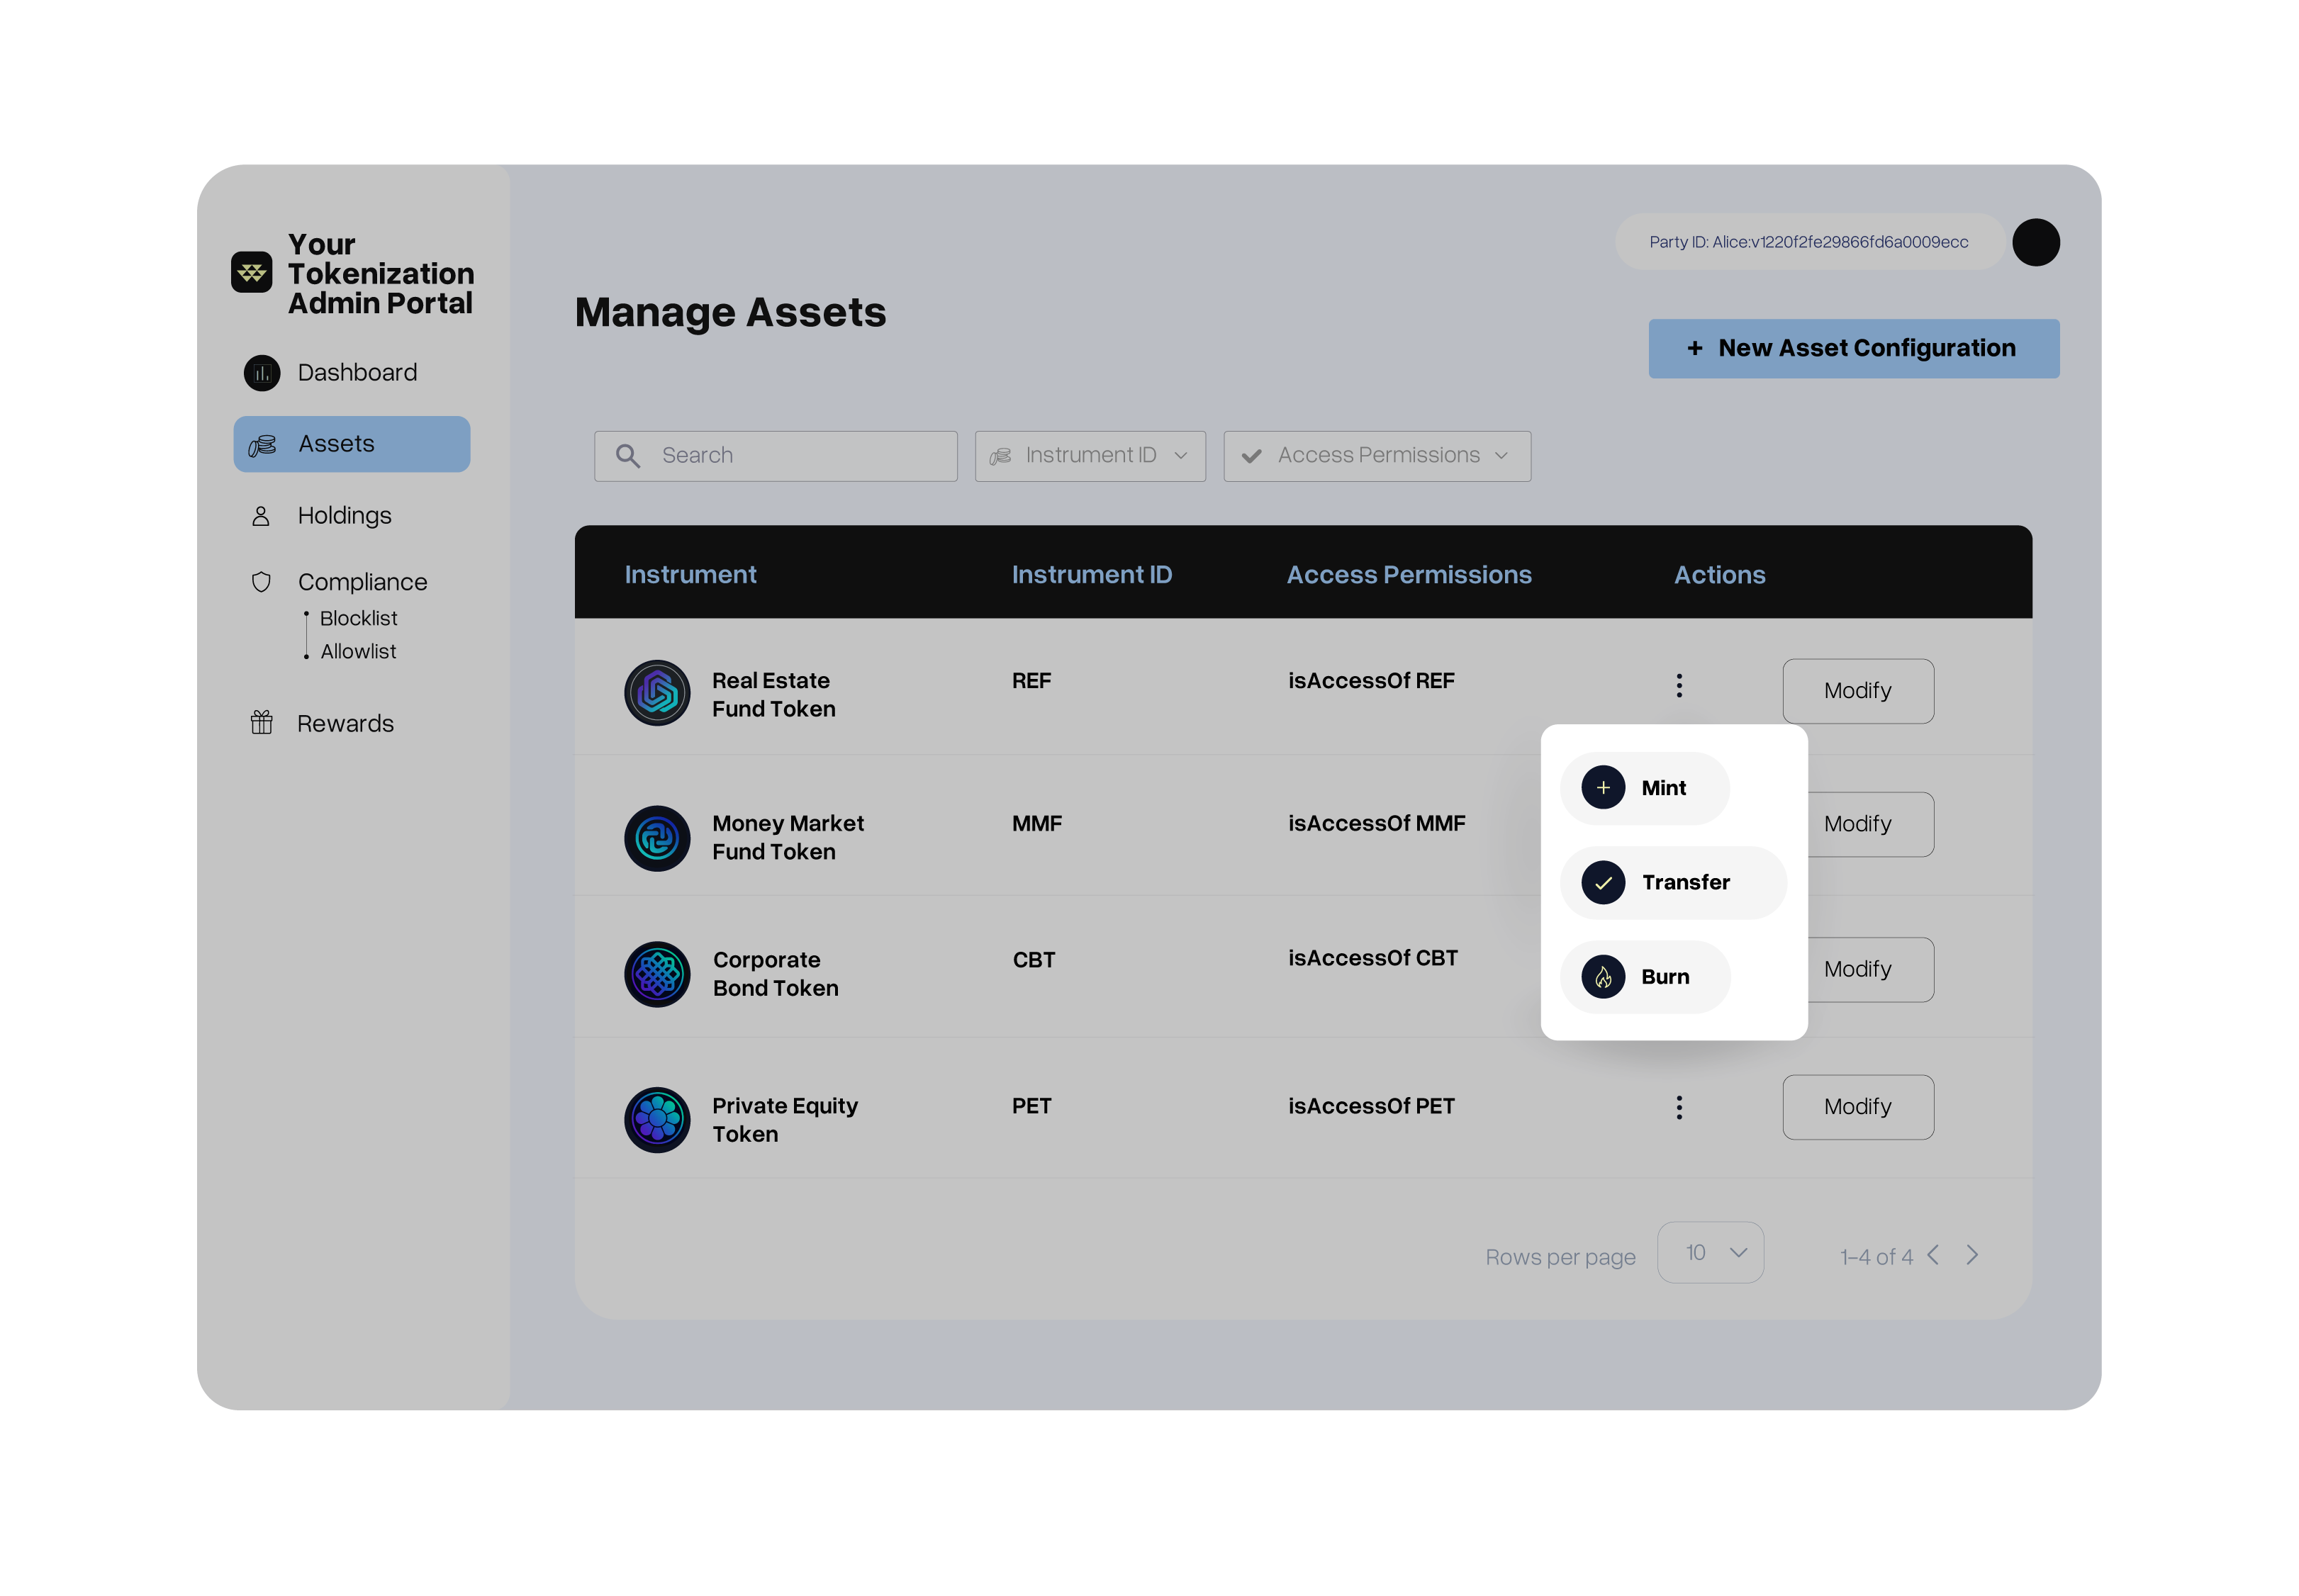Click the Rewards gift icon
Screen dimensions: 2299x1596
tap(261, 723)
